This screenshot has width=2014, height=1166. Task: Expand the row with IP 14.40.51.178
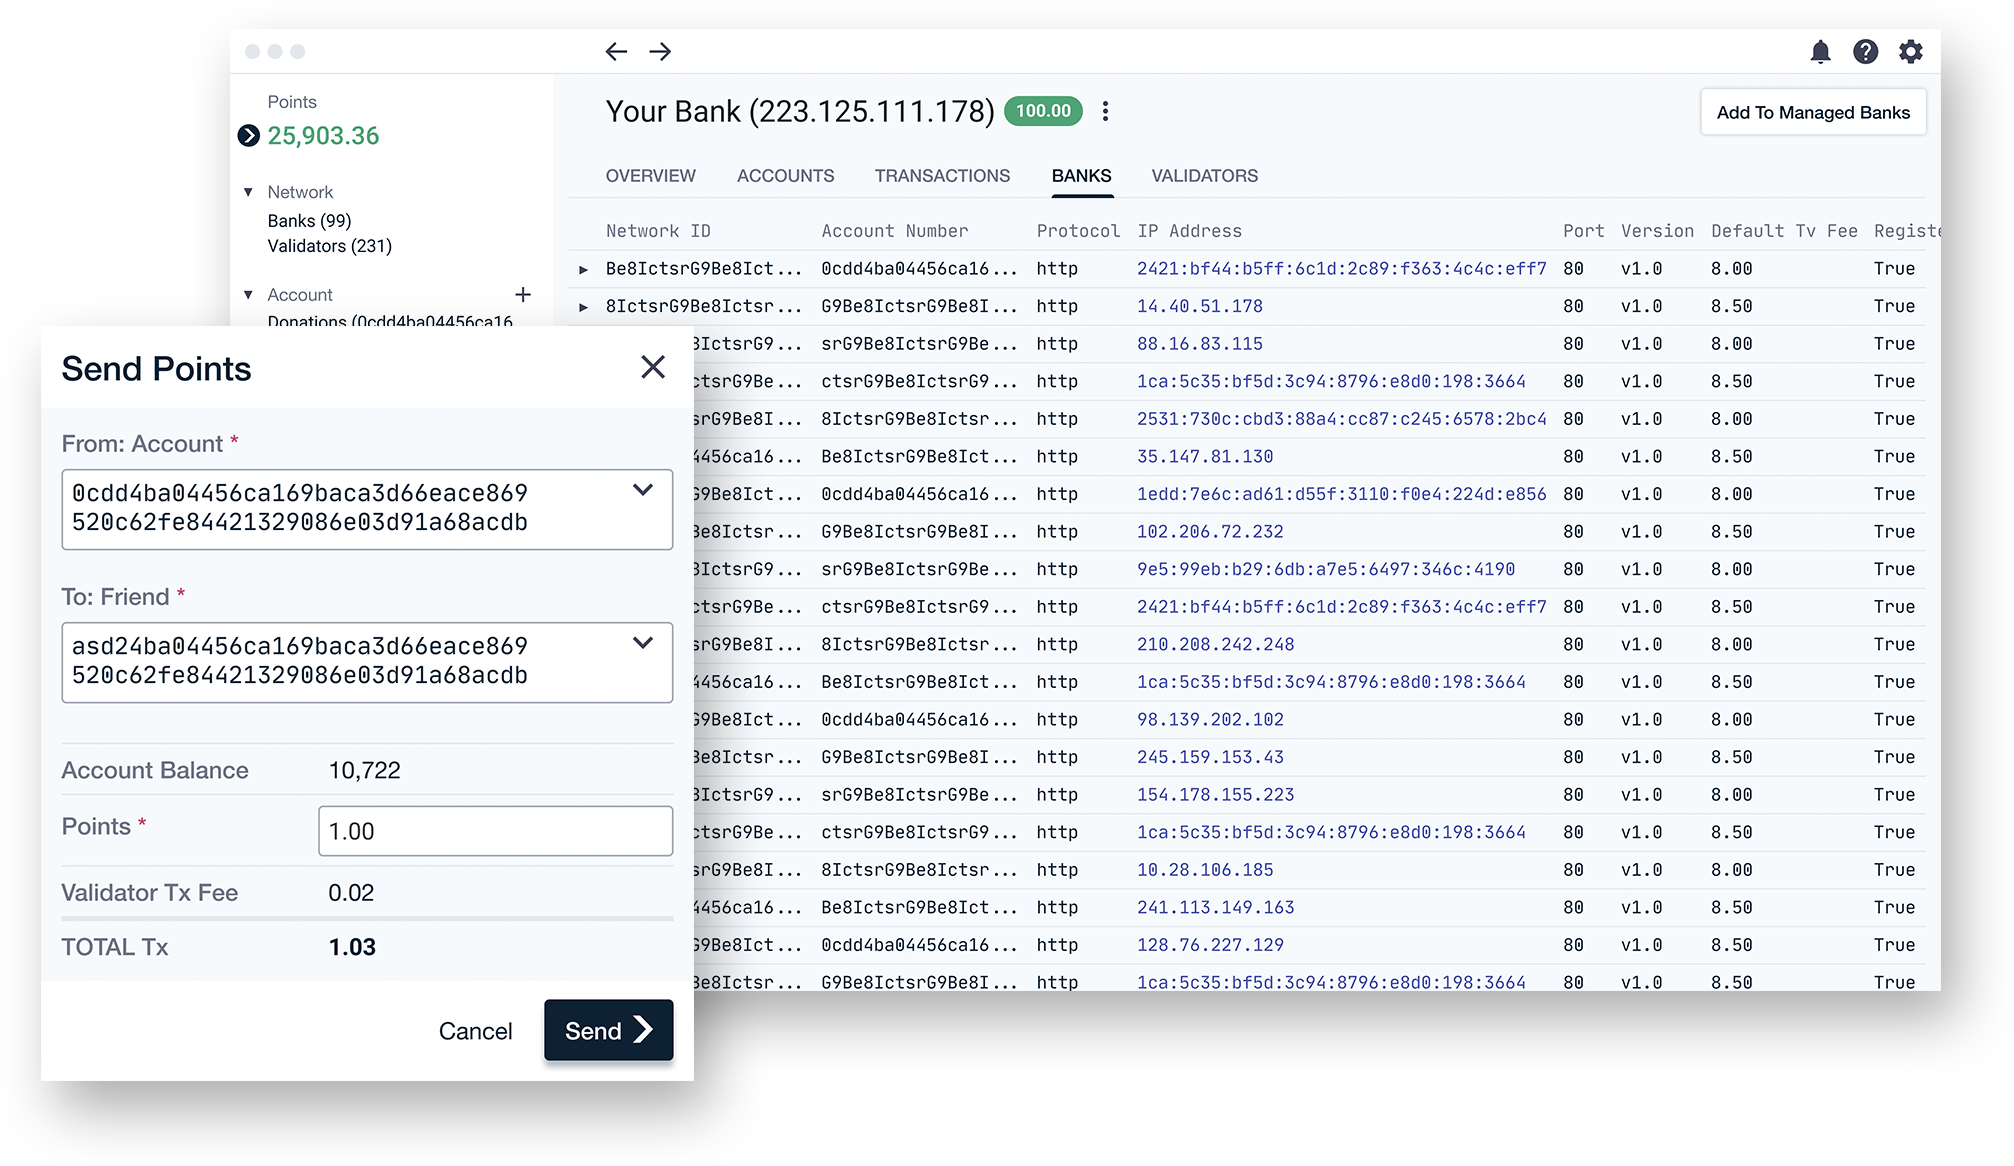coord(584,307)
